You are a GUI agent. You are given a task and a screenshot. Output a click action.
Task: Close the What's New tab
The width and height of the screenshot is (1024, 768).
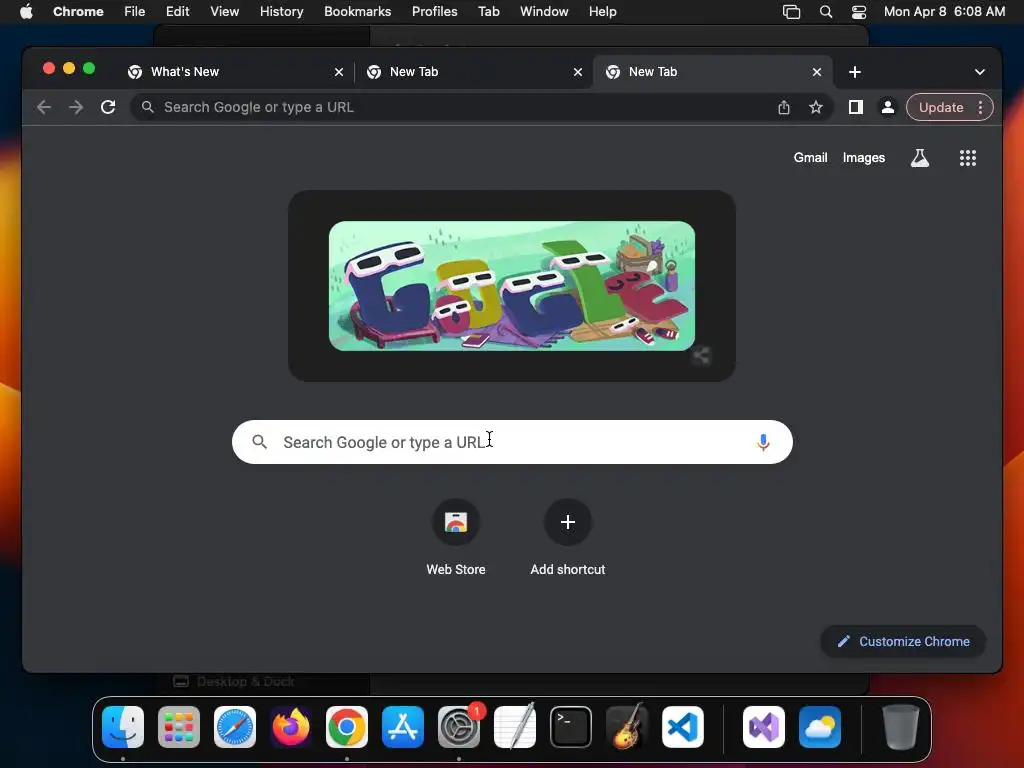click(x=339, y=72)
